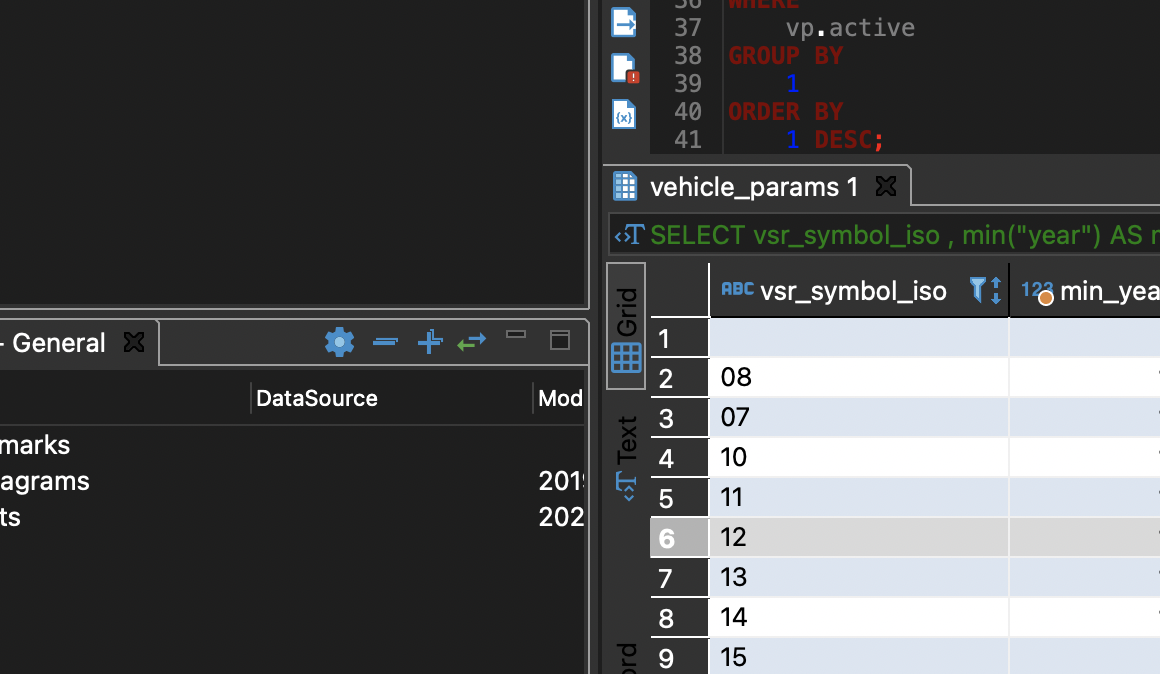The width and height of the screenshot is (1160, 674).
Task: Click the script with error badge icon
Action: [x=624, y=67]
